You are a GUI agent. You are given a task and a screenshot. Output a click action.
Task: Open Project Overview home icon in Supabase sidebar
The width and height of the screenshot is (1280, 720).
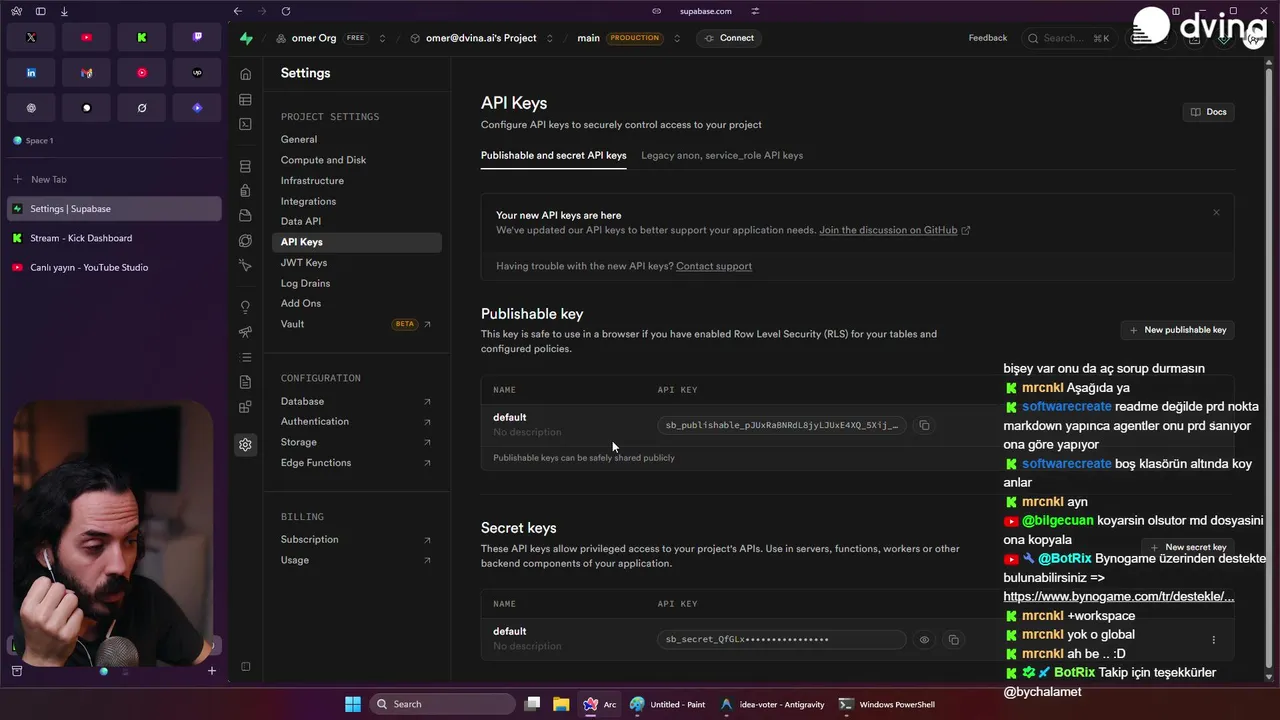pos(245,74)
